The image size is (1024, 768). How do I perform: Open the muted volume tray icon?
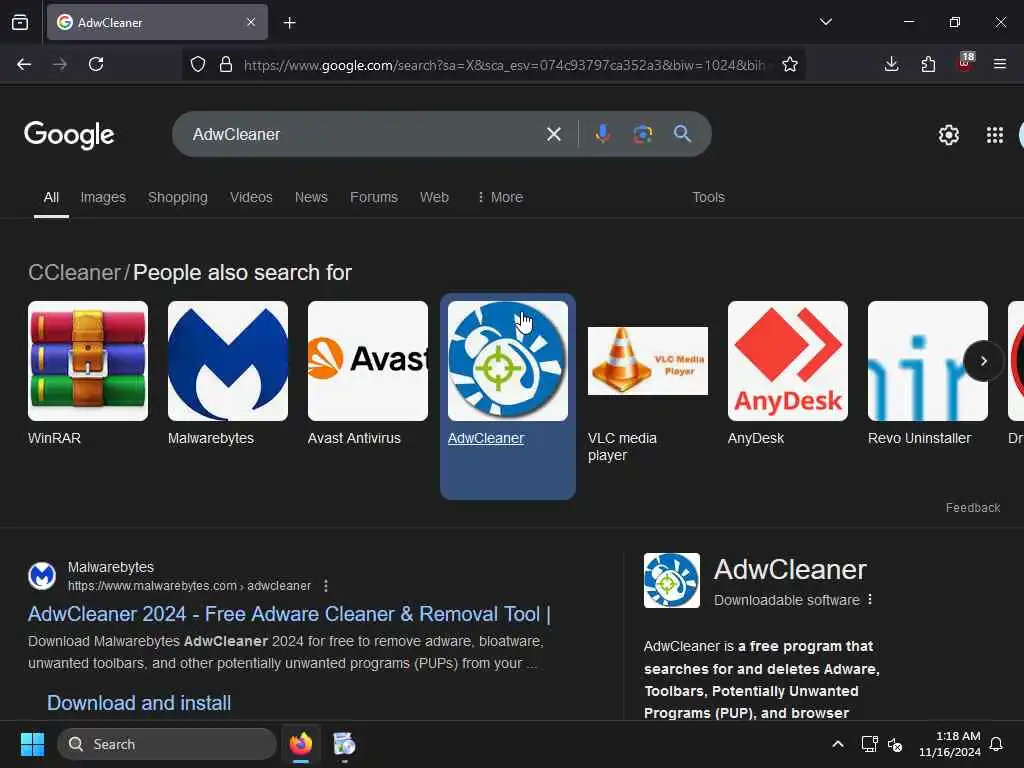pyautogui.click(x=895, y=744)
